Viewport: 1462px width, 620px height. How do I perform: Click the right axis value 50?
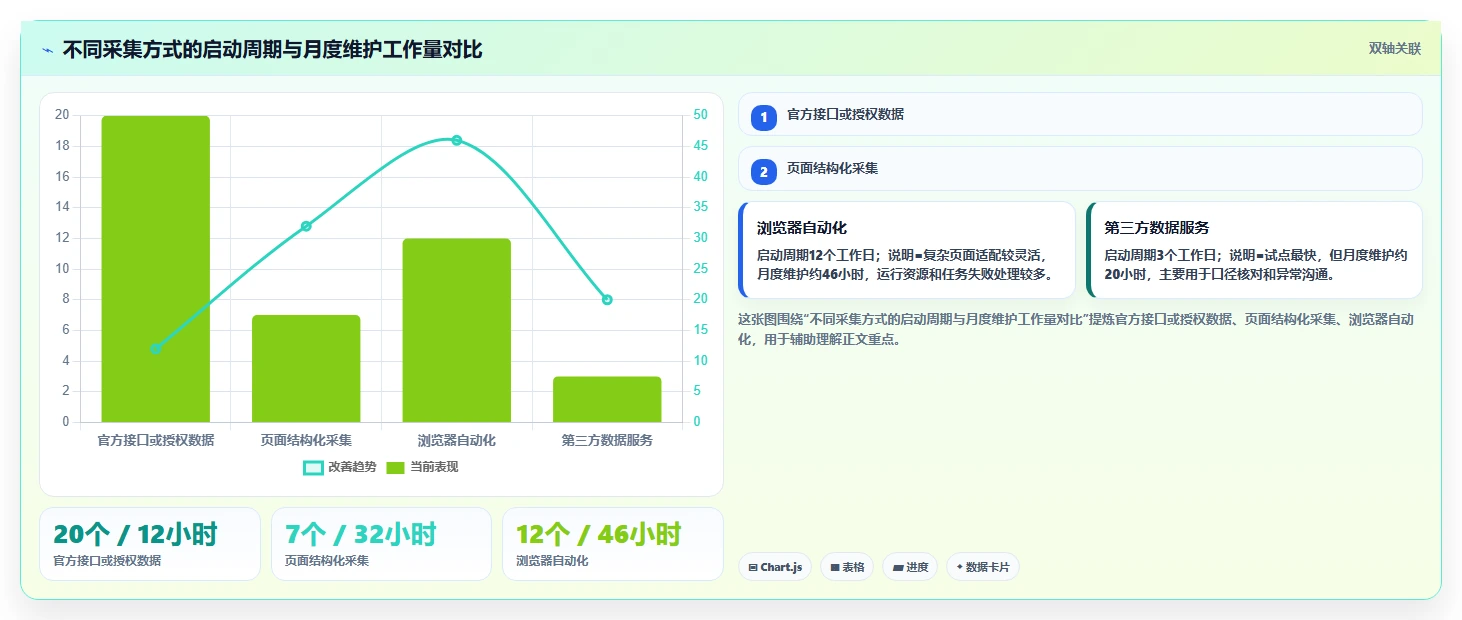coord(700,115)
